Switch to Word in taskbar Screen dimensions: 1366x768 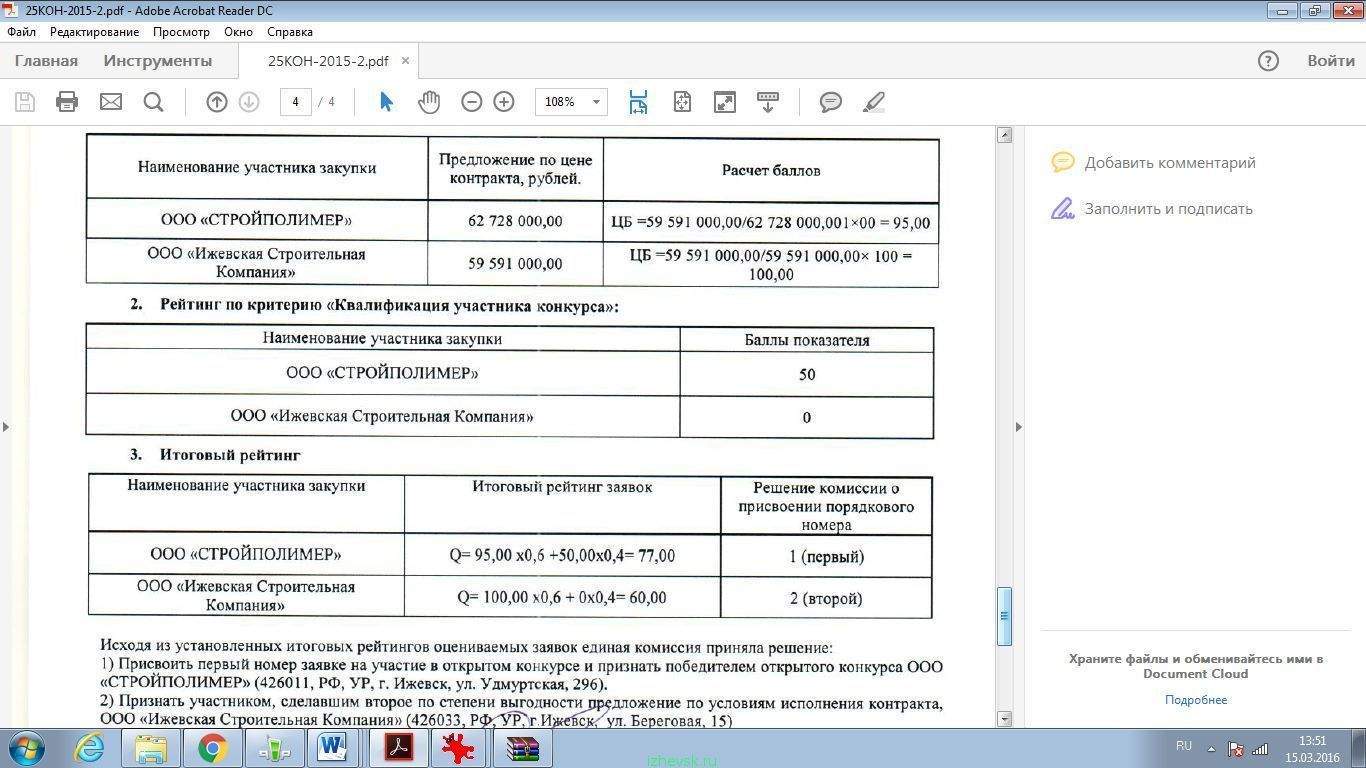tap(332, 748)
